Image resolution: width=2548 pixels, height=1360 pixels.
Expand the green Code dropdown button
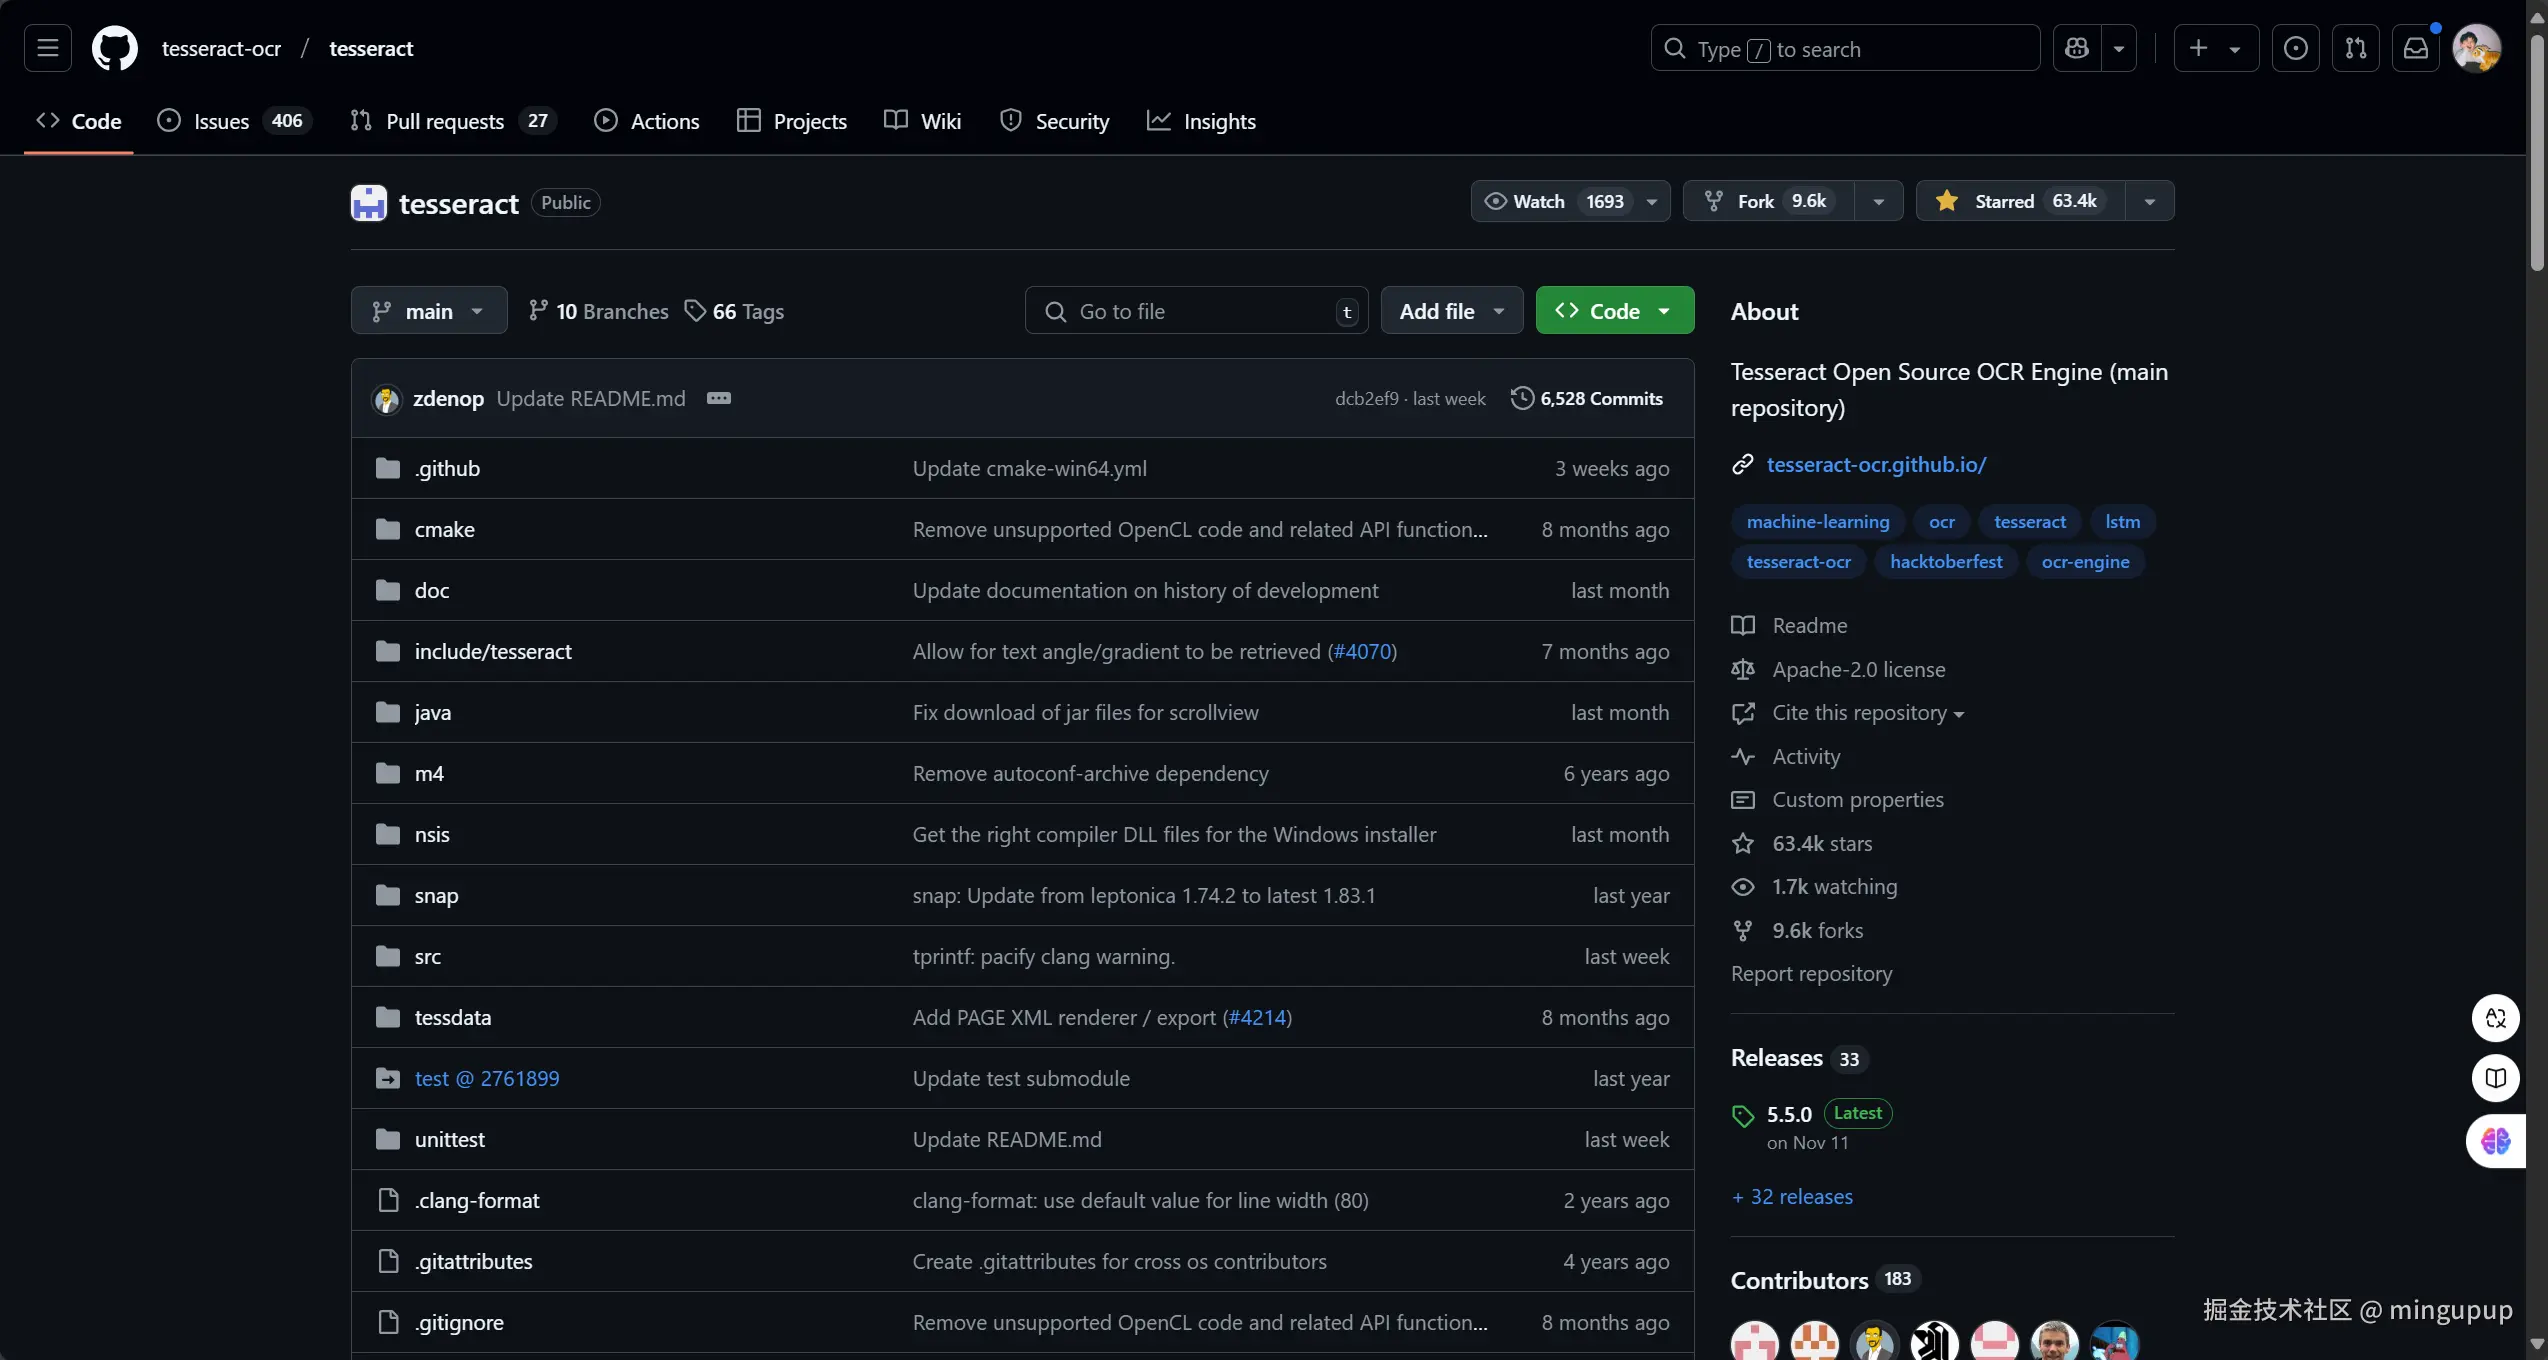coord(1614,311)
